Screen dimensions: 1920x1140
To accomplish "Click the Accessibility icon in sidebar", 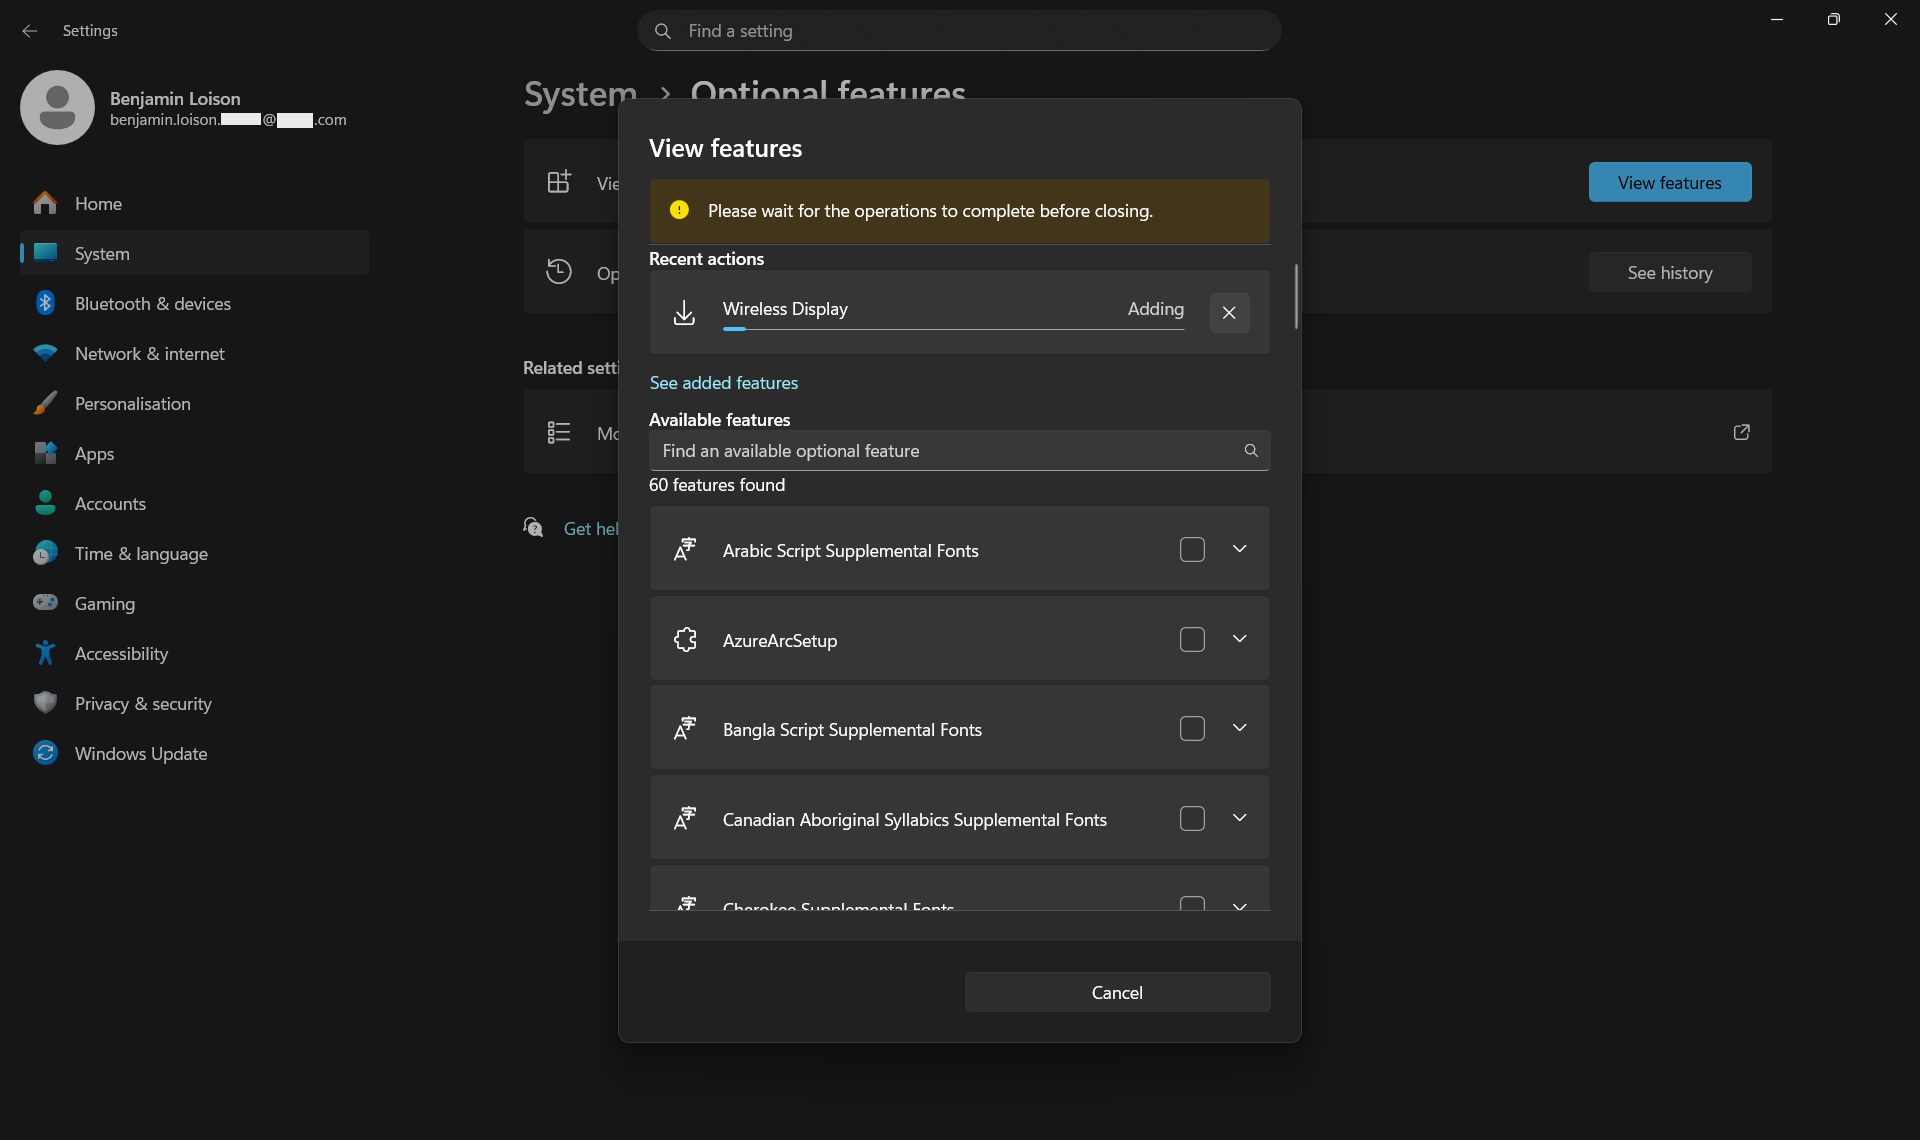I will pyautogui.click(x=45, y=653).
